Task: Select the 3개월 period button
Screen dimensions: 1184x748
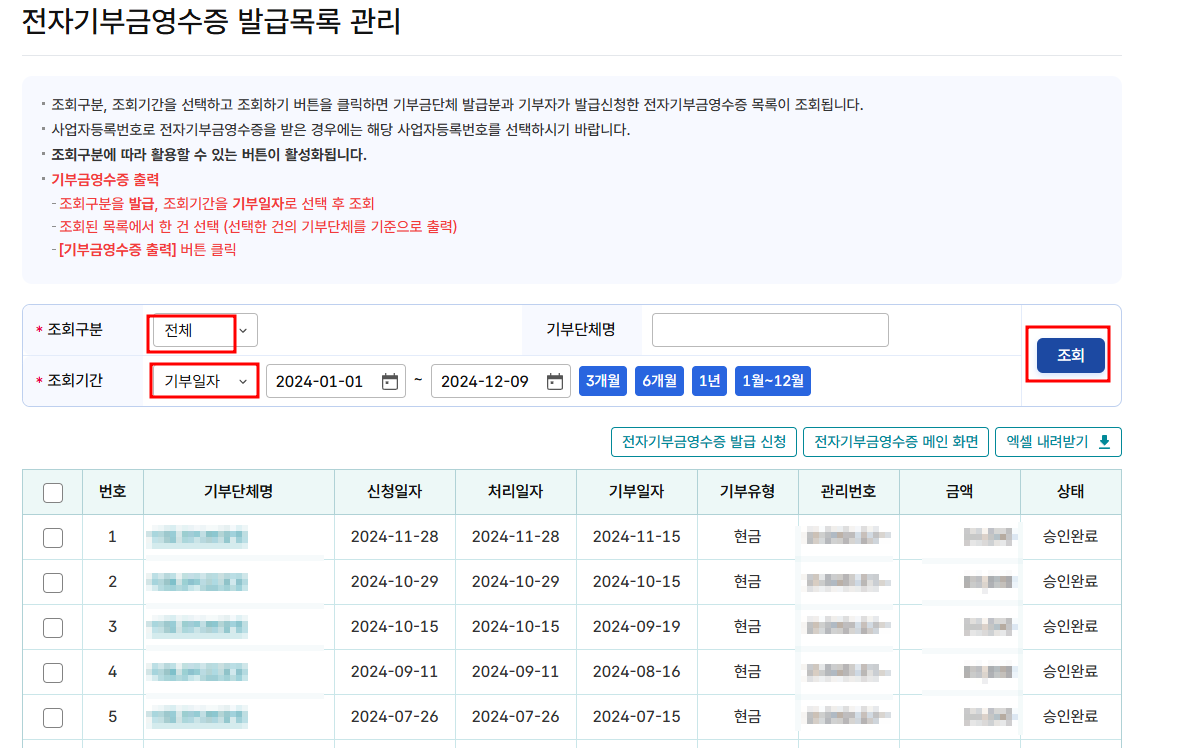Action: [x=603, y=381]
